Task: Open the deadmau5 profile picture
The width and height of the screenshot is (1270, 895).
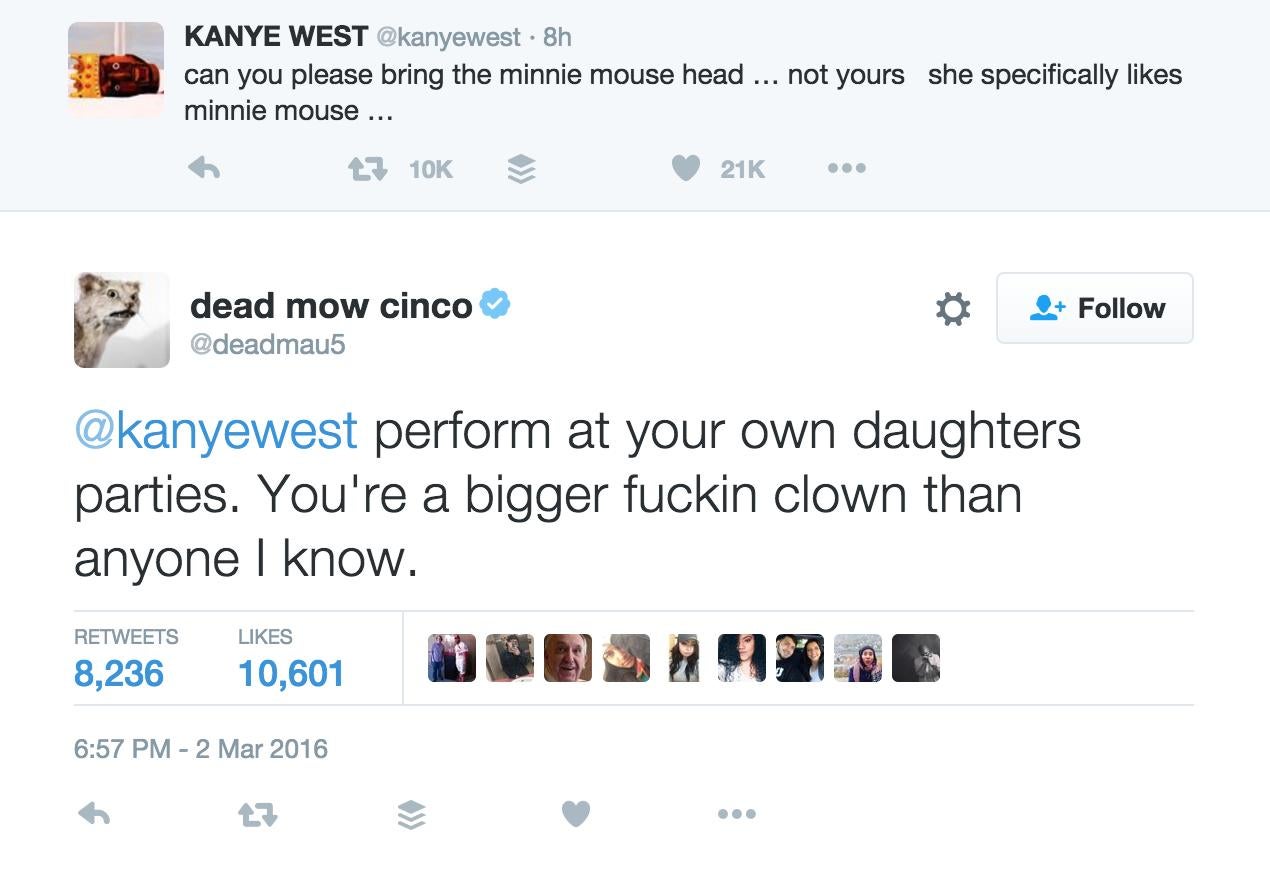Action: point(122,320)
